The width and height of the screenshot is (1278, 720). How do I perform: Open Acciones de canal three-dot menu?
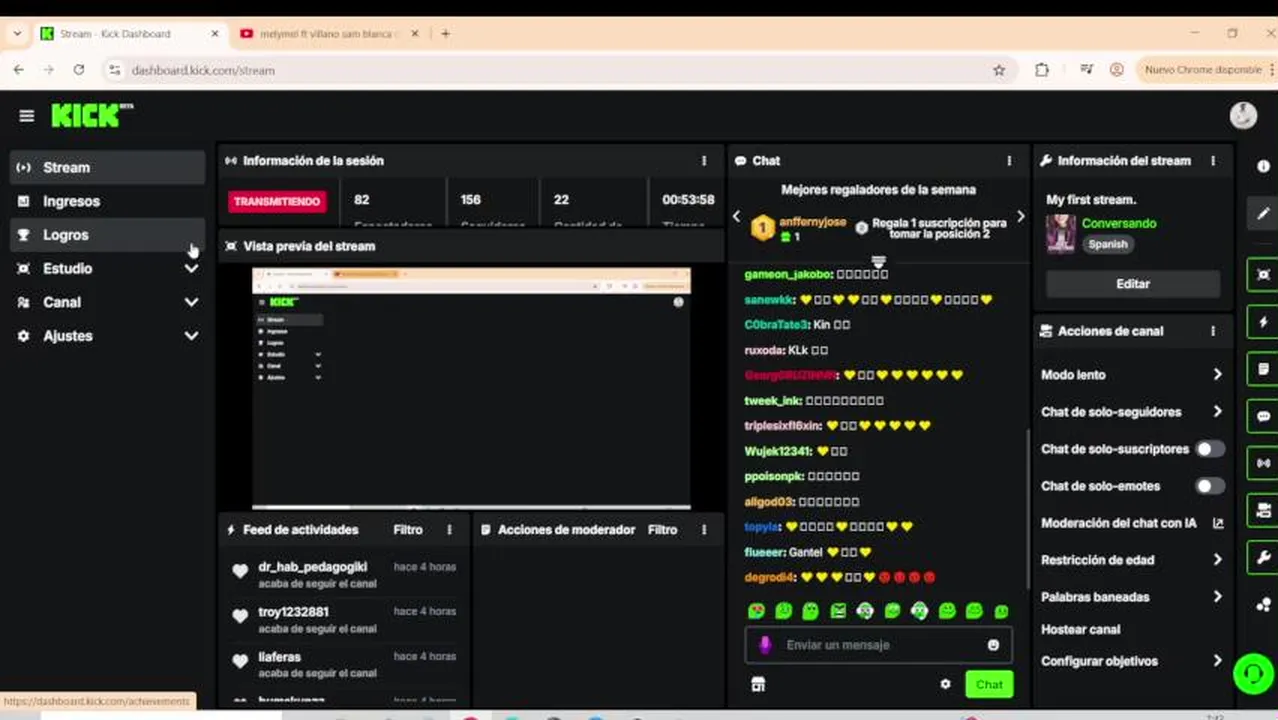point(1213,331)
